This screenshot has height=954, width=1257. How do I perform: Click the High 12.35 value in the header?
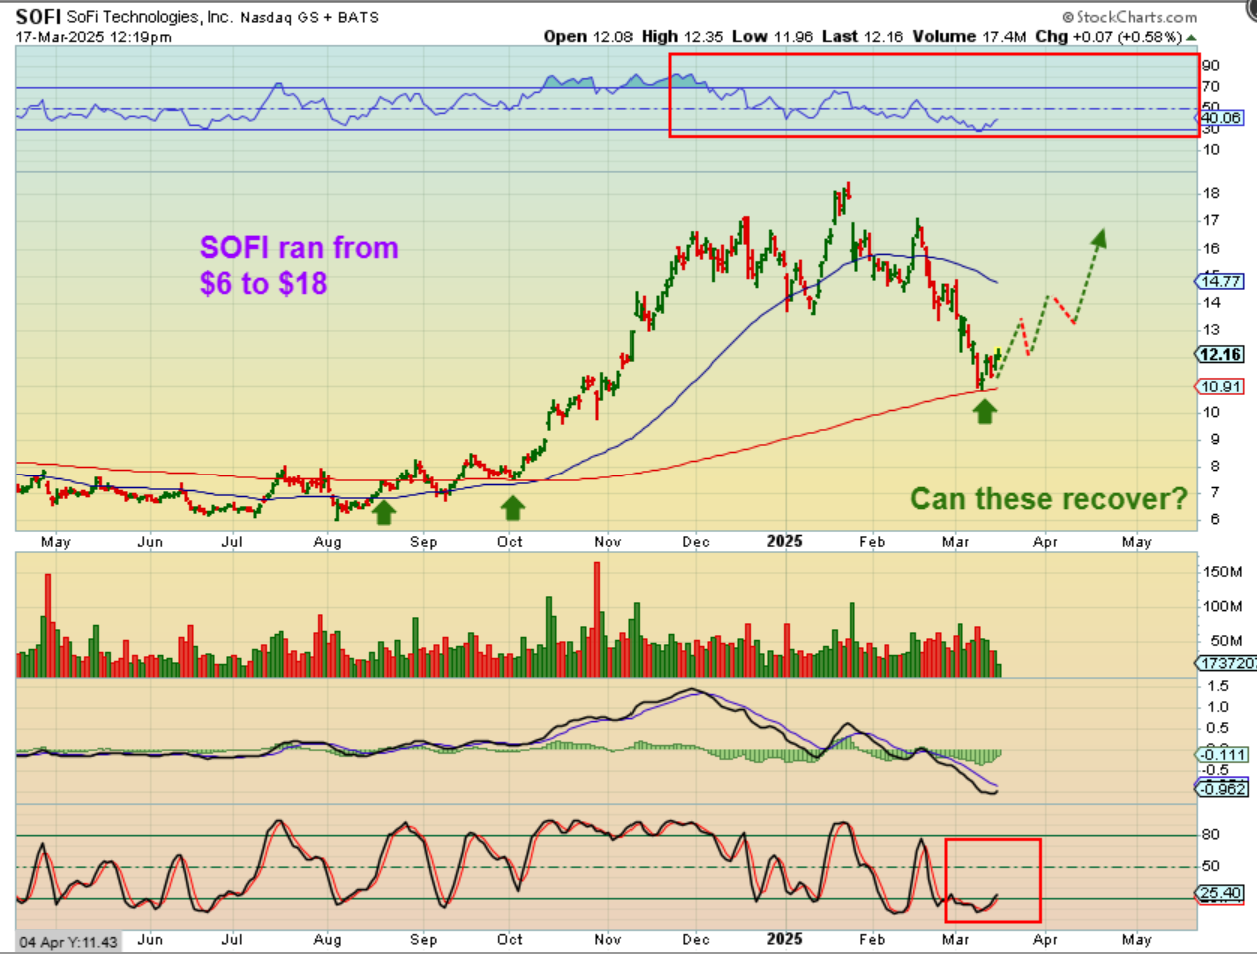coord(683,36)
